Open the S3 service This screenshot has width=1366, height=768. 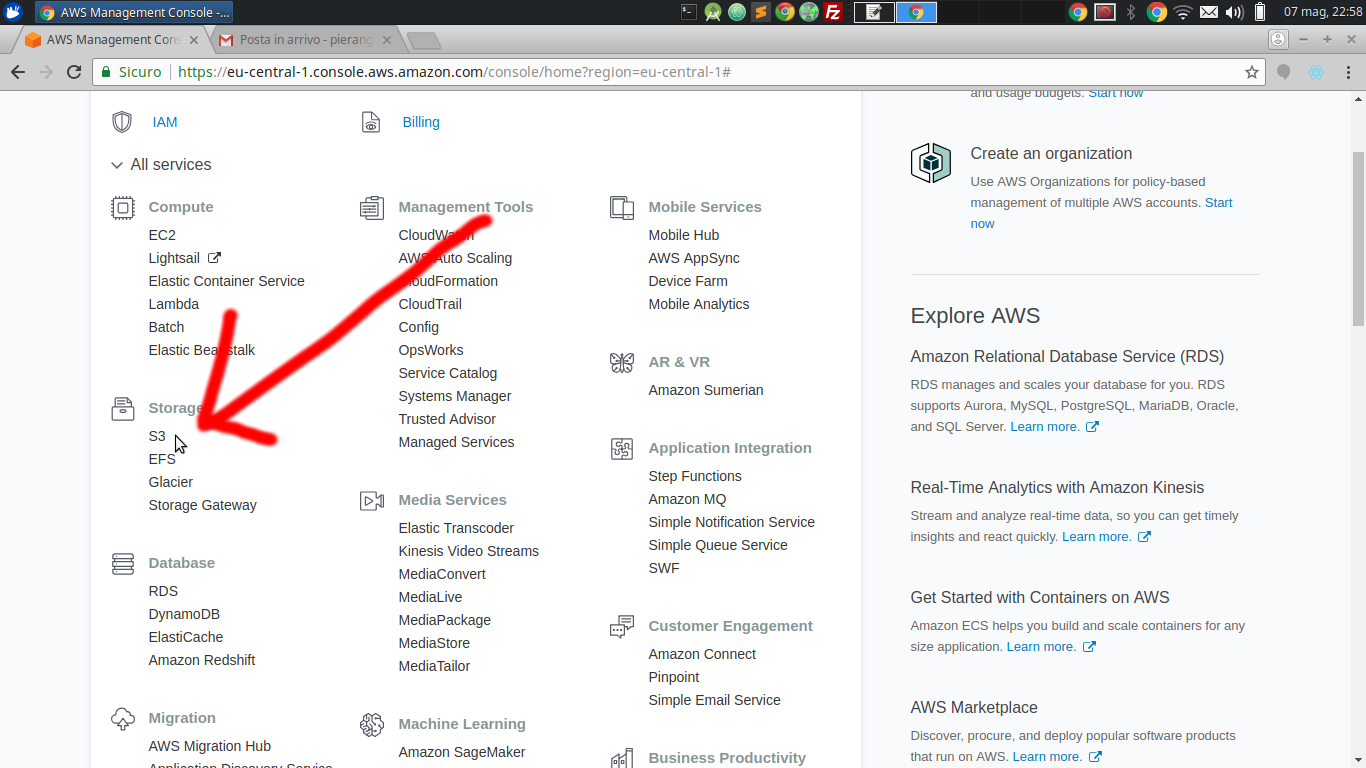pyautogui.click(x=157, y=436)
